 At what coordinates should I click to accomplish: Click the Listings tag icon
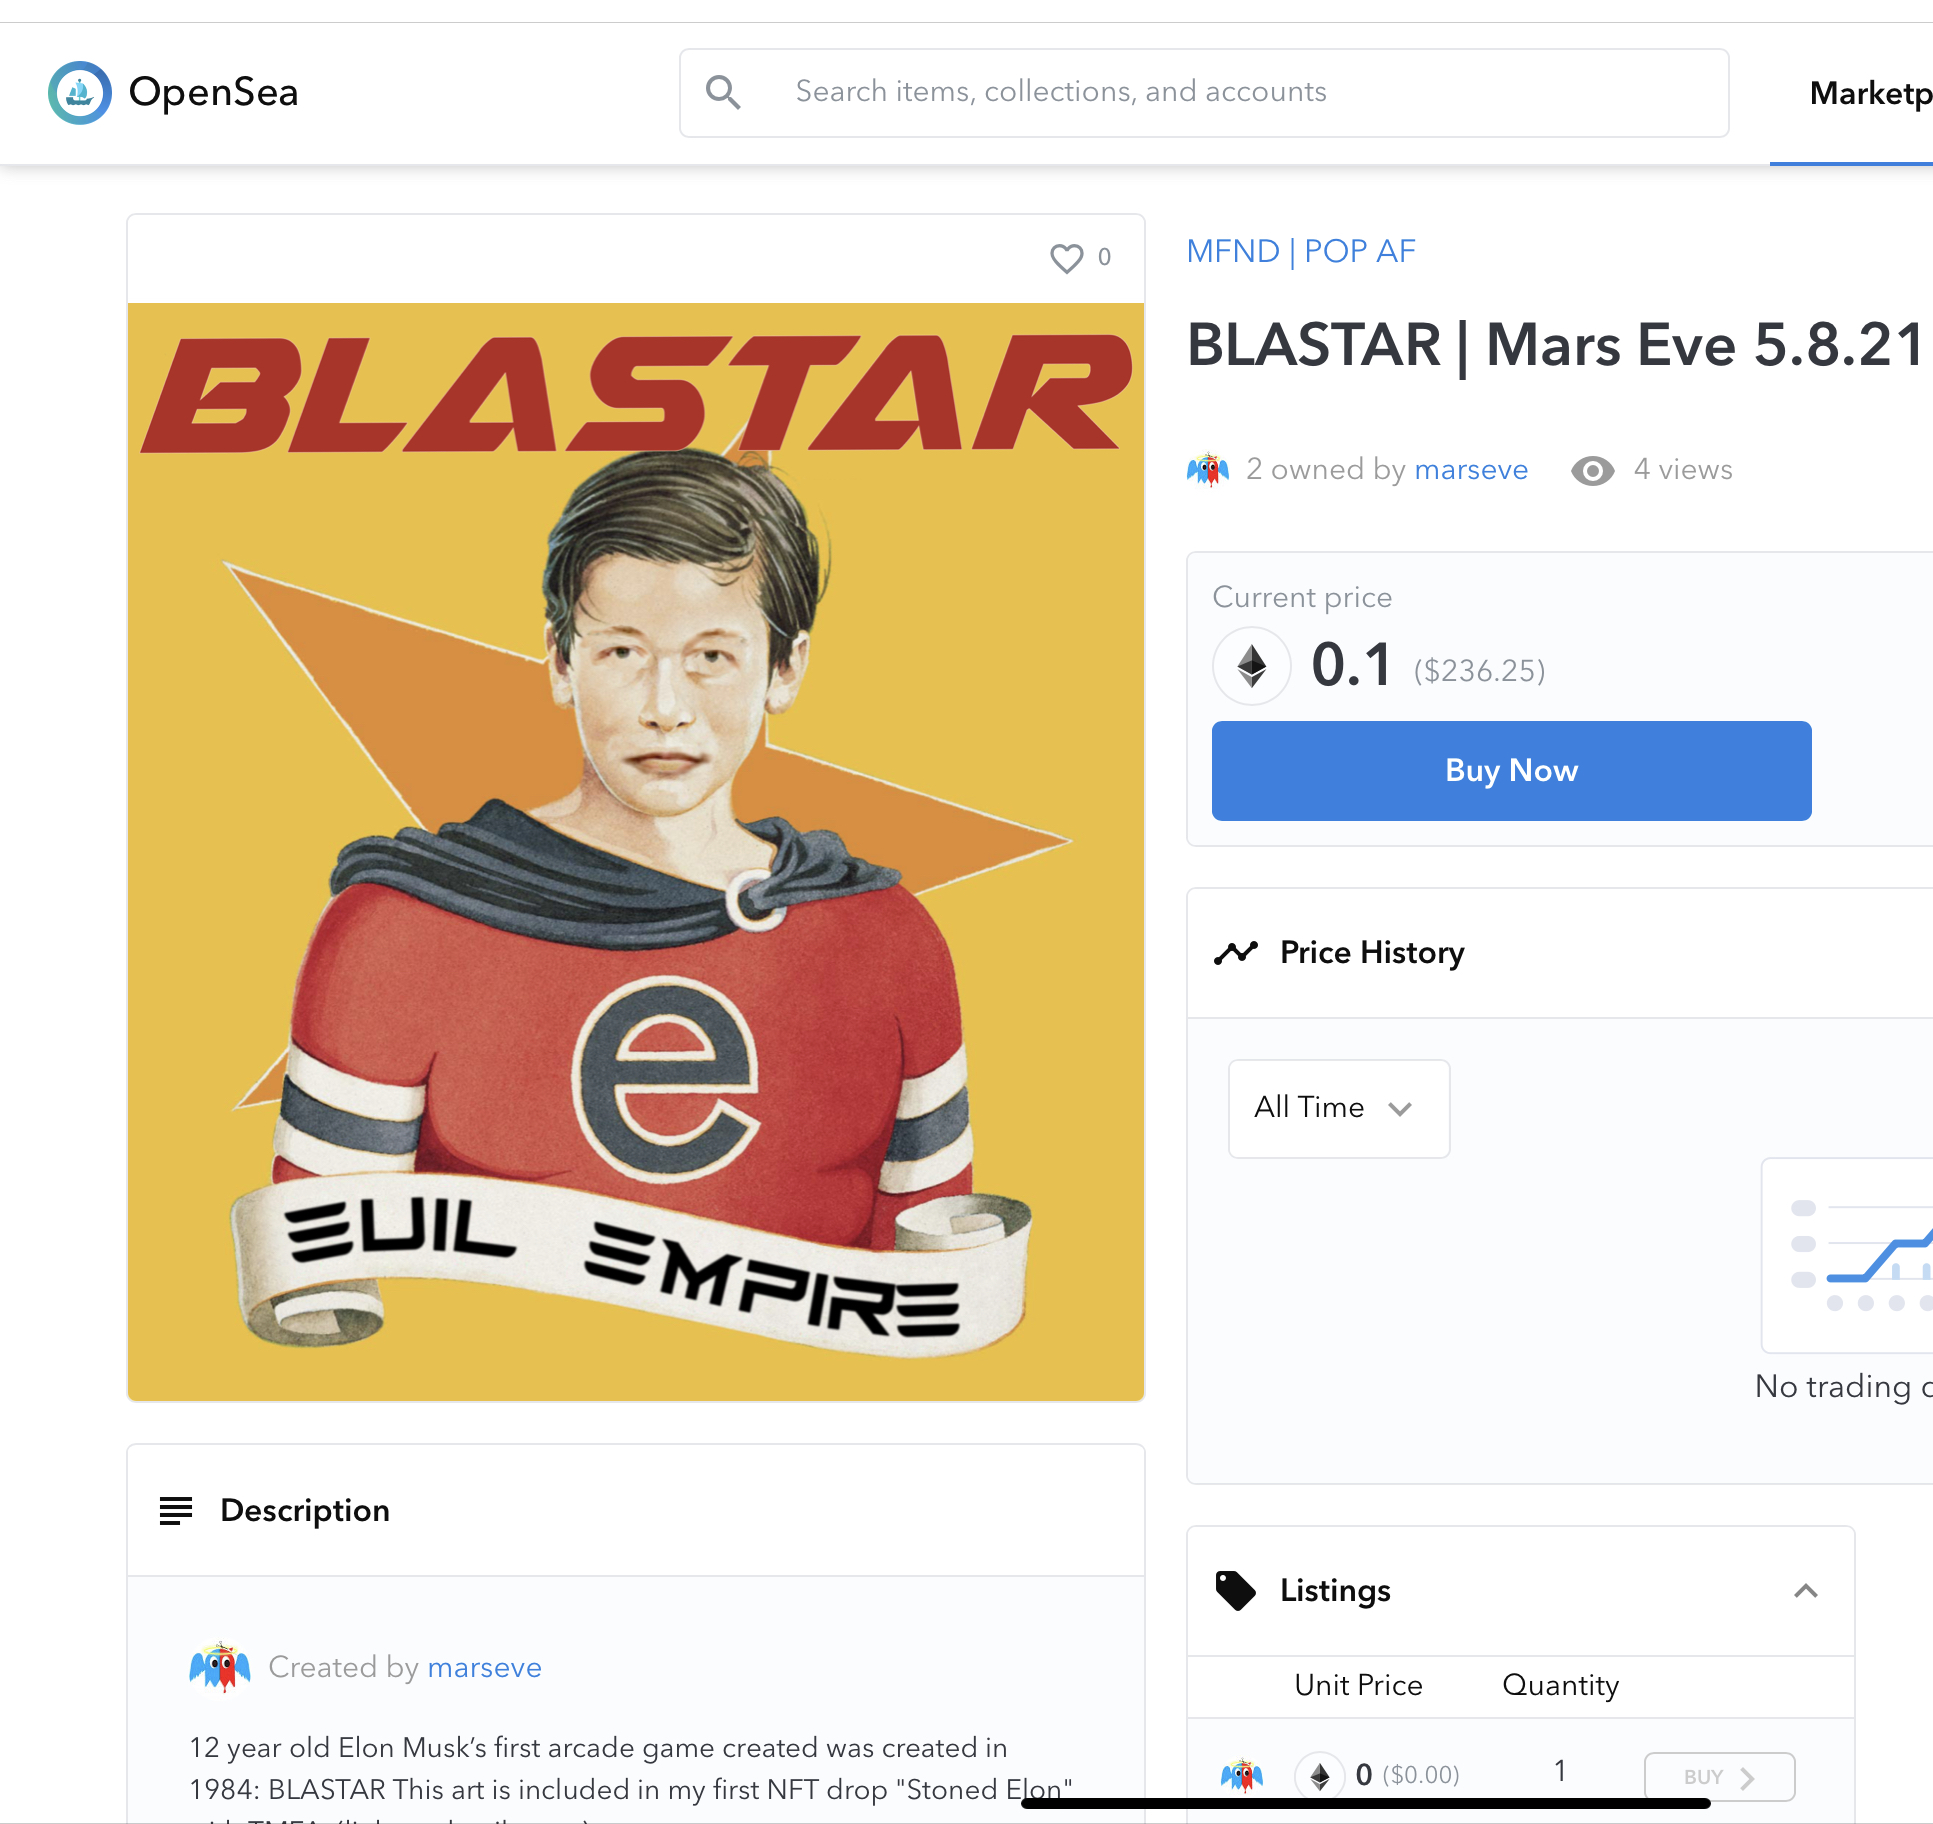[1235, 1590]
